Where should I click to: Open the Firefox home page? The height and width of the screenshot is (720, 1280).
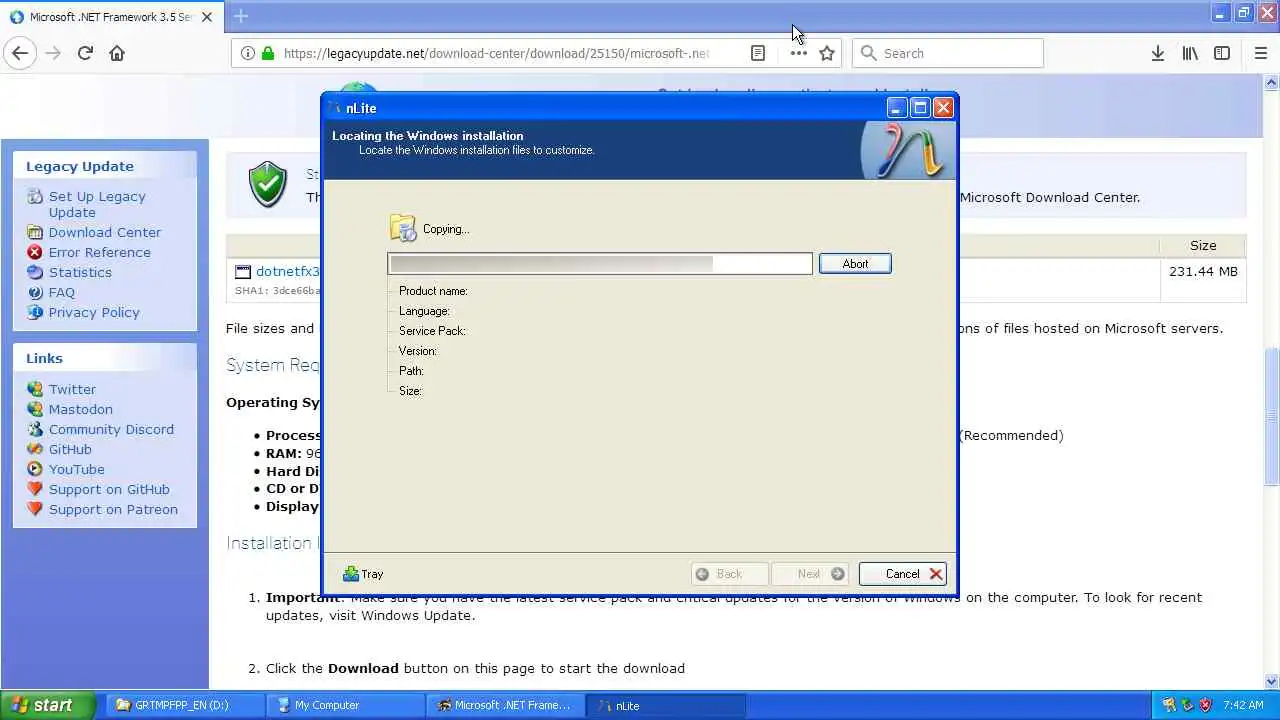click(117, 53)
